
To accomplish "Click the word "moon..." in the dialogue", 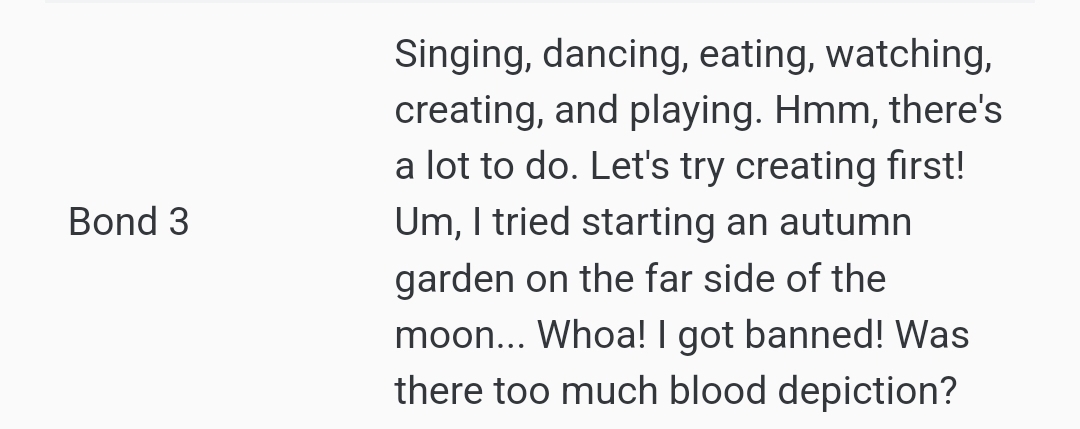I will pyautogui.click(x=459, y=335).
